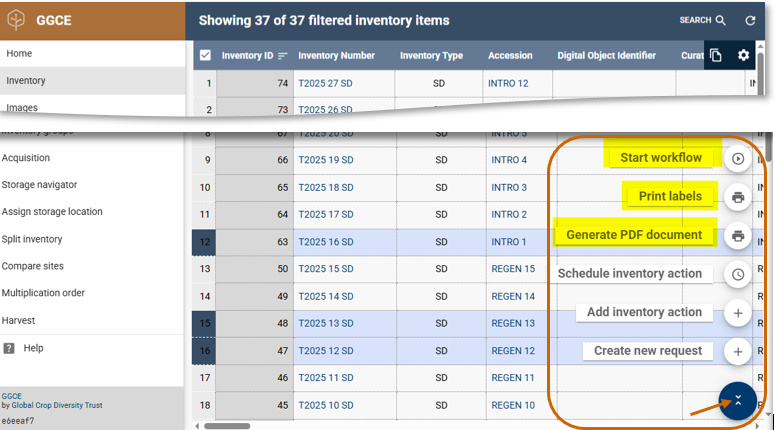Click the Generate PDF document printer icon
The image size is (775, 430).
click(738, 236)
